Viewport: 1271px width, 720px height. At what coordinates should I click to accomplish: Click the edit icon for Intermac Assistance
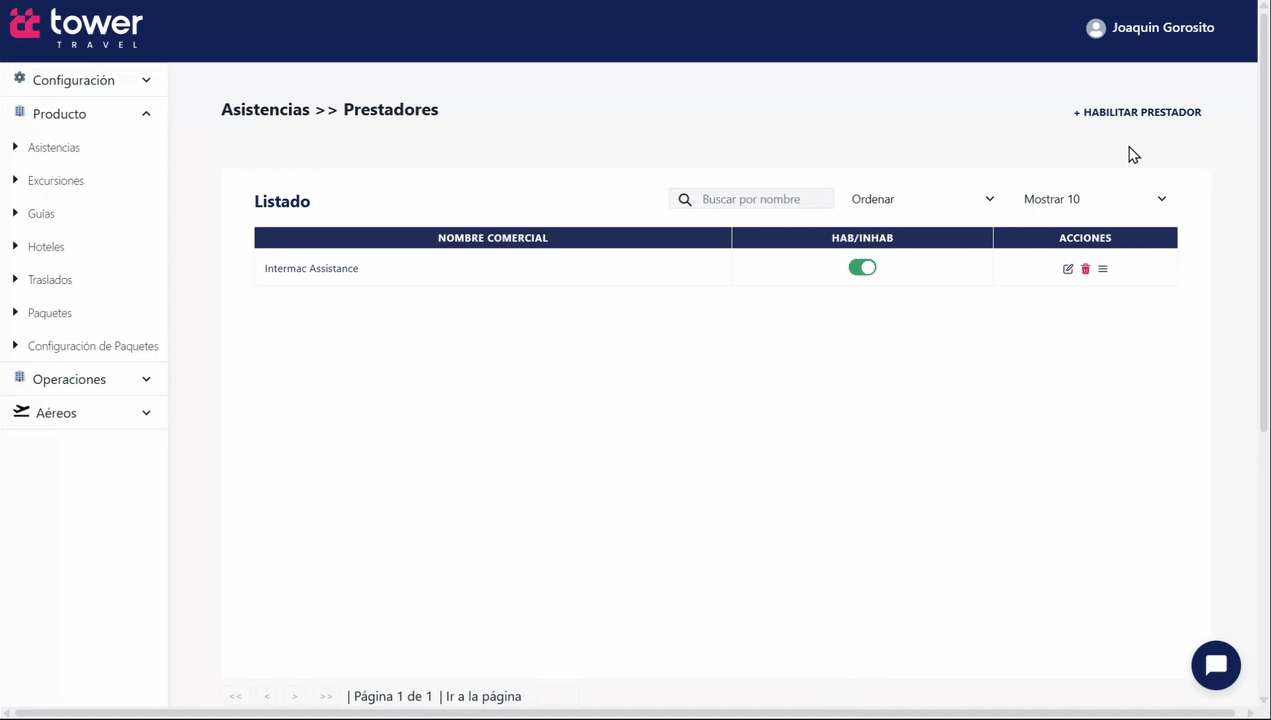[x=1068, y=269]
